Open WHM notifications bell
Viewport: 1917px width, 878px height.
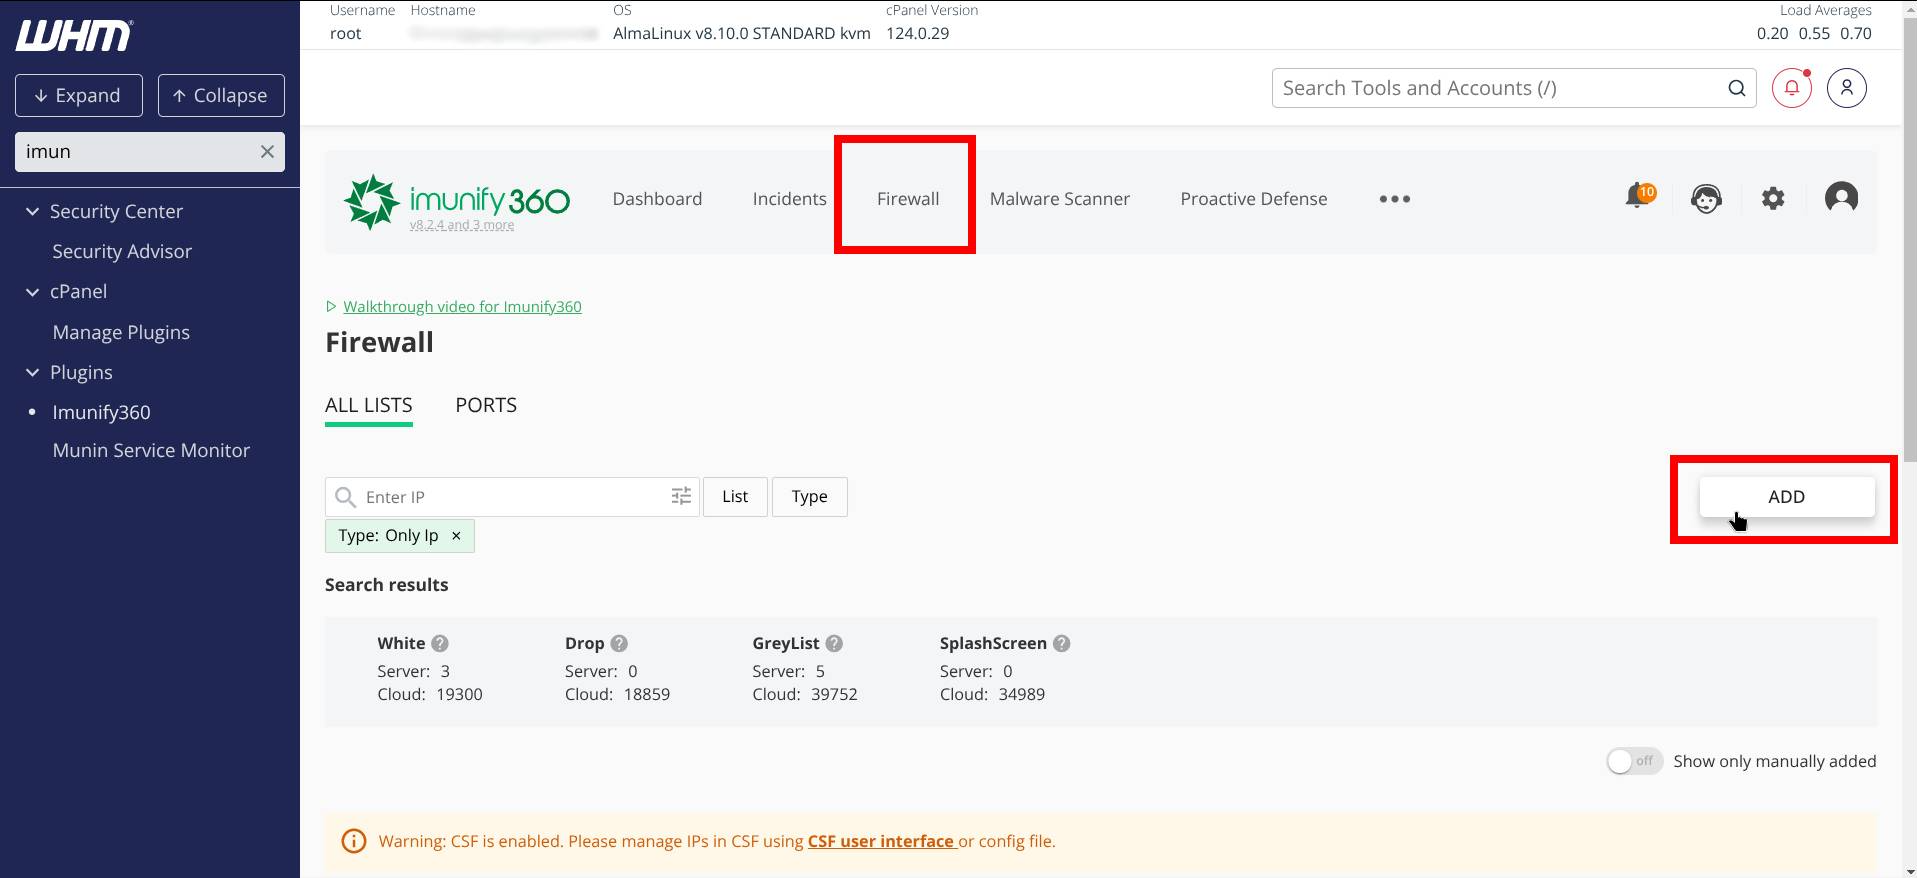(x=1792, y=88)
